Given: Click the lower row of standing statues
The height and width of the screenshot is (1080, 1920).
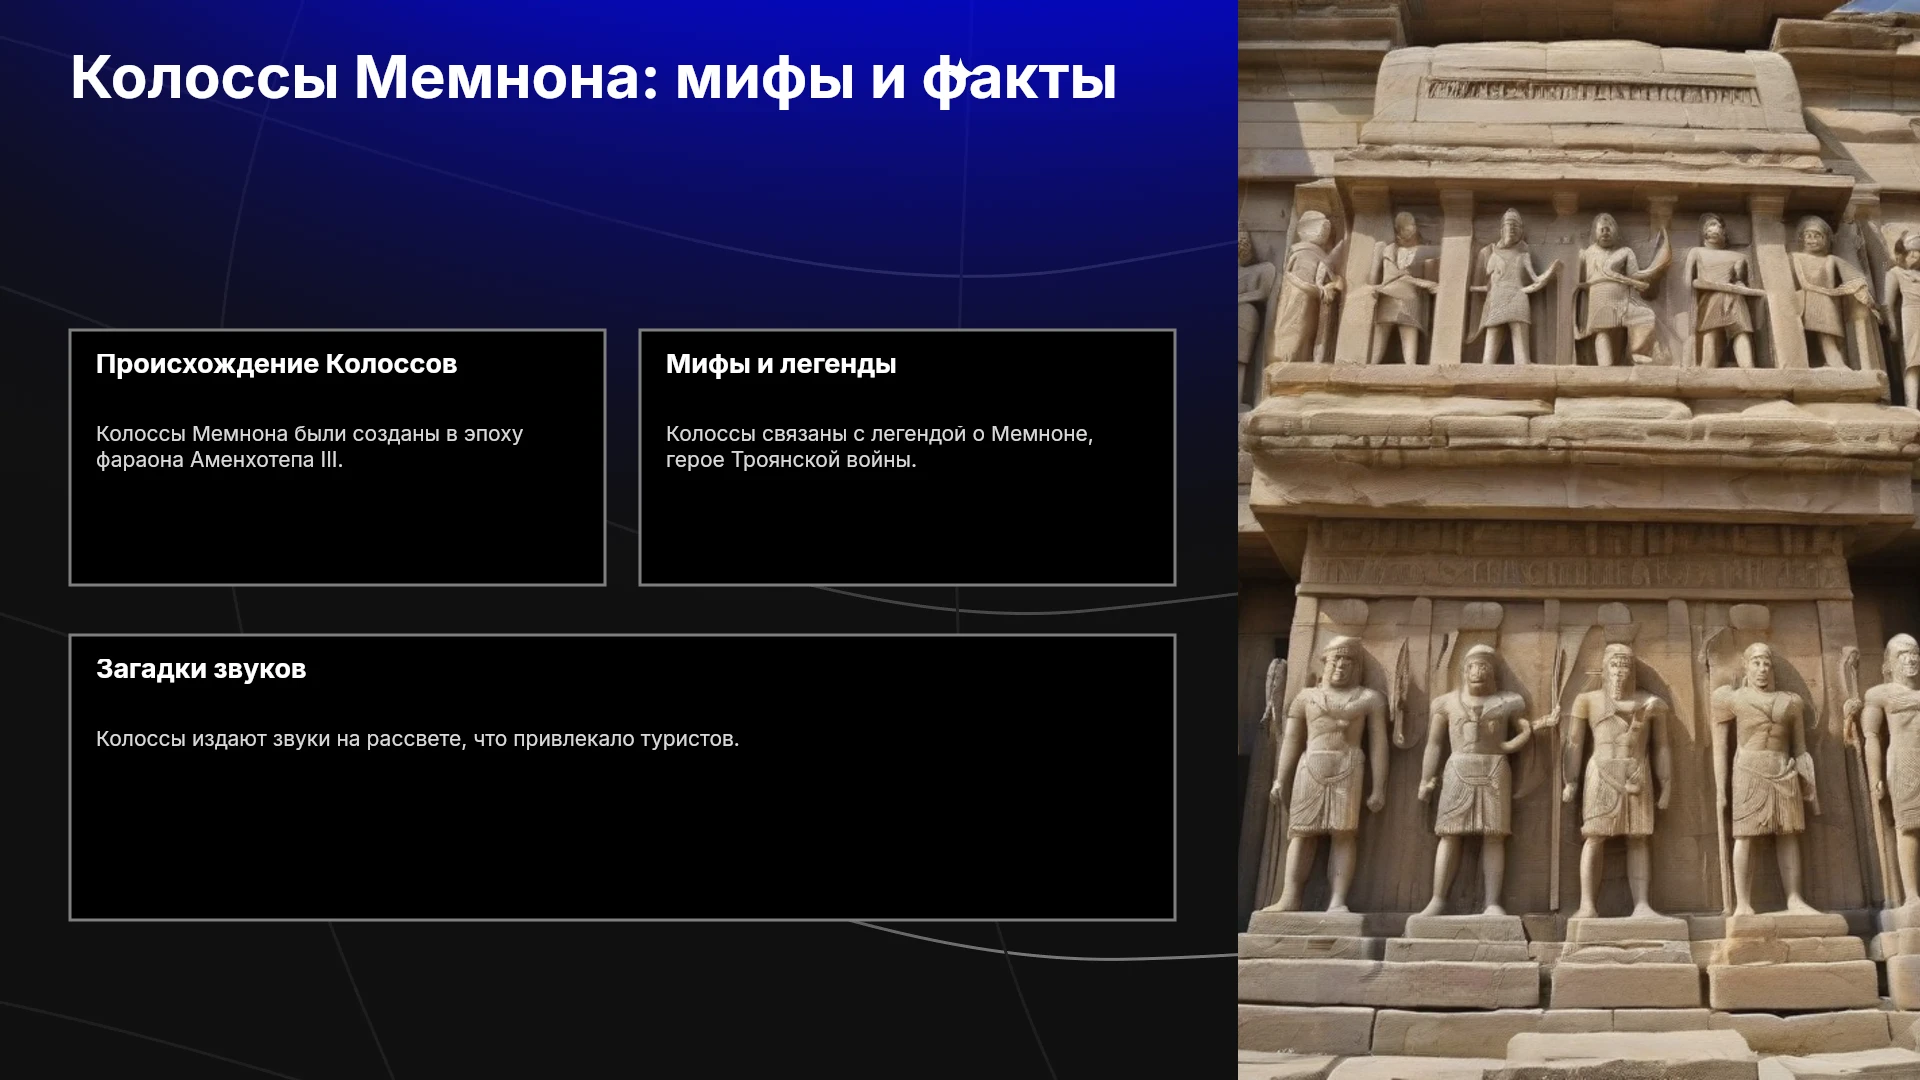Looking at the screenshot, I should (1590, 775).
